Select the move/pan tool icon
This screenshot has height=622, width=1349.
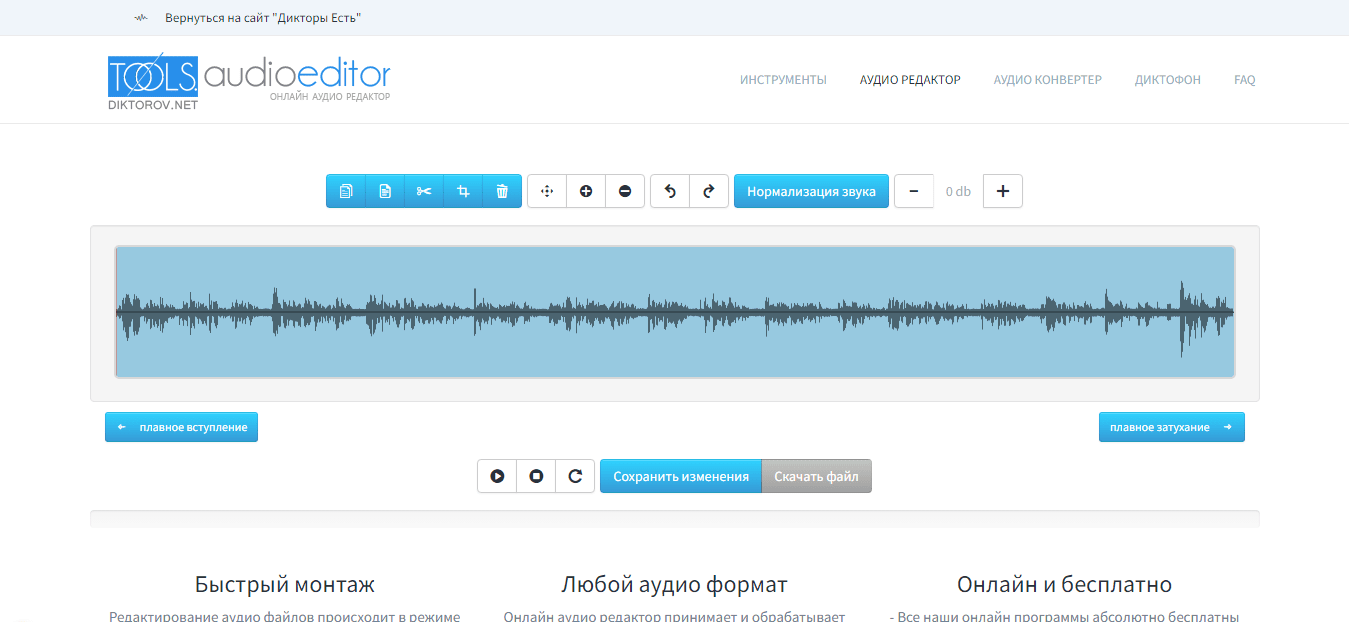(547, 191)
